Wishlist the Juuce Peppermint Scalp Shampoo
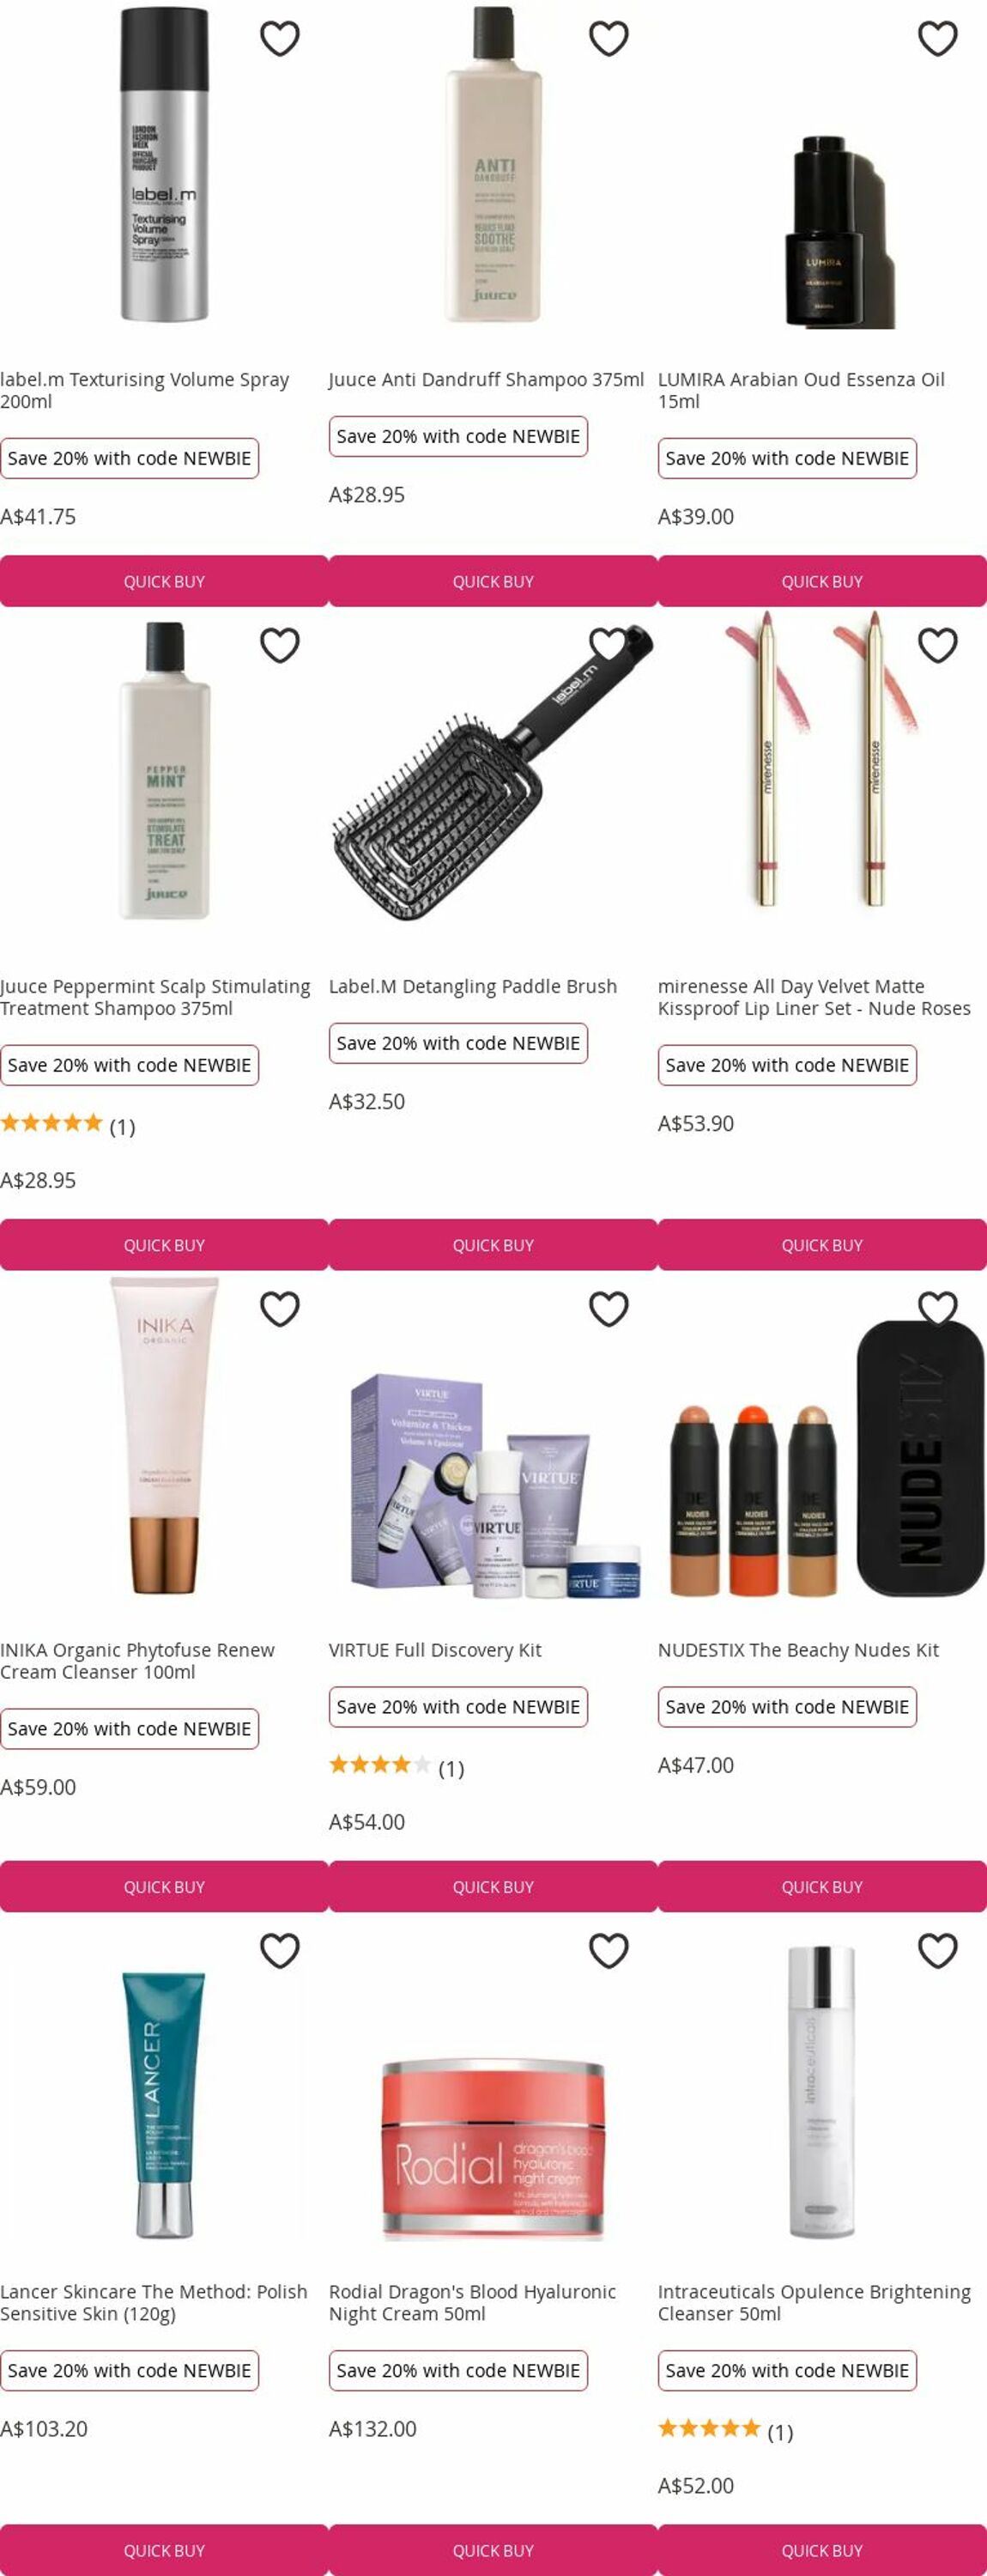 [280, 645]
